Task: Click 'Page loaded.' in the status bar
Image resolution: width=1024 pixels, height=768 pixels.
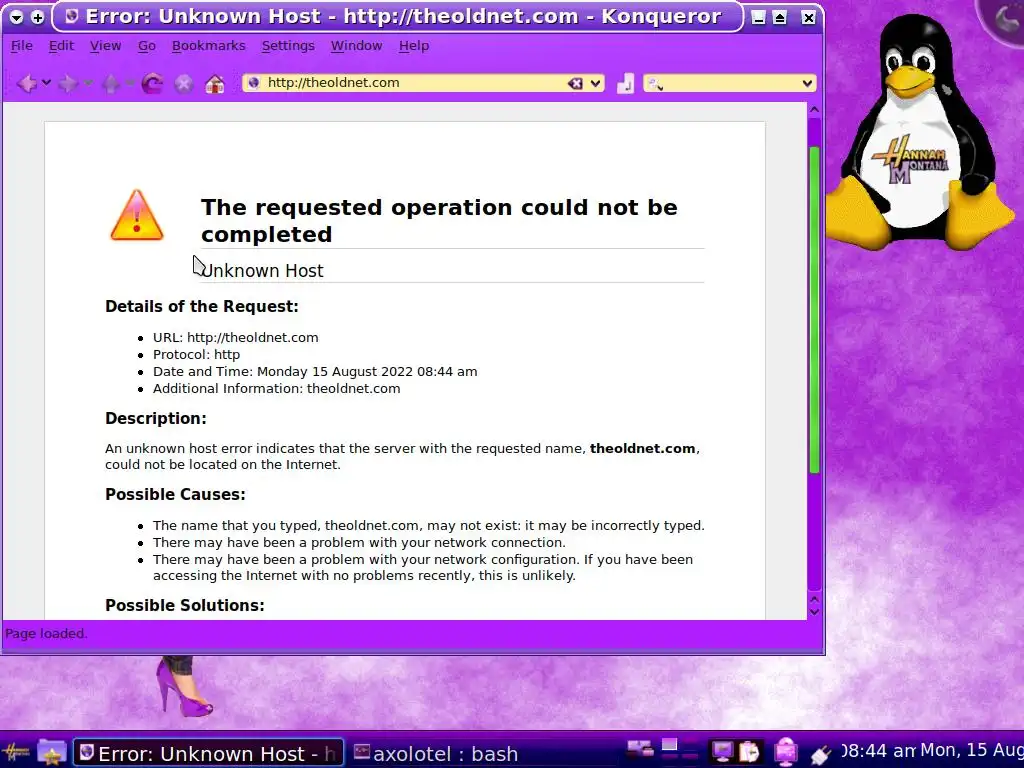Action: (46, 633)
